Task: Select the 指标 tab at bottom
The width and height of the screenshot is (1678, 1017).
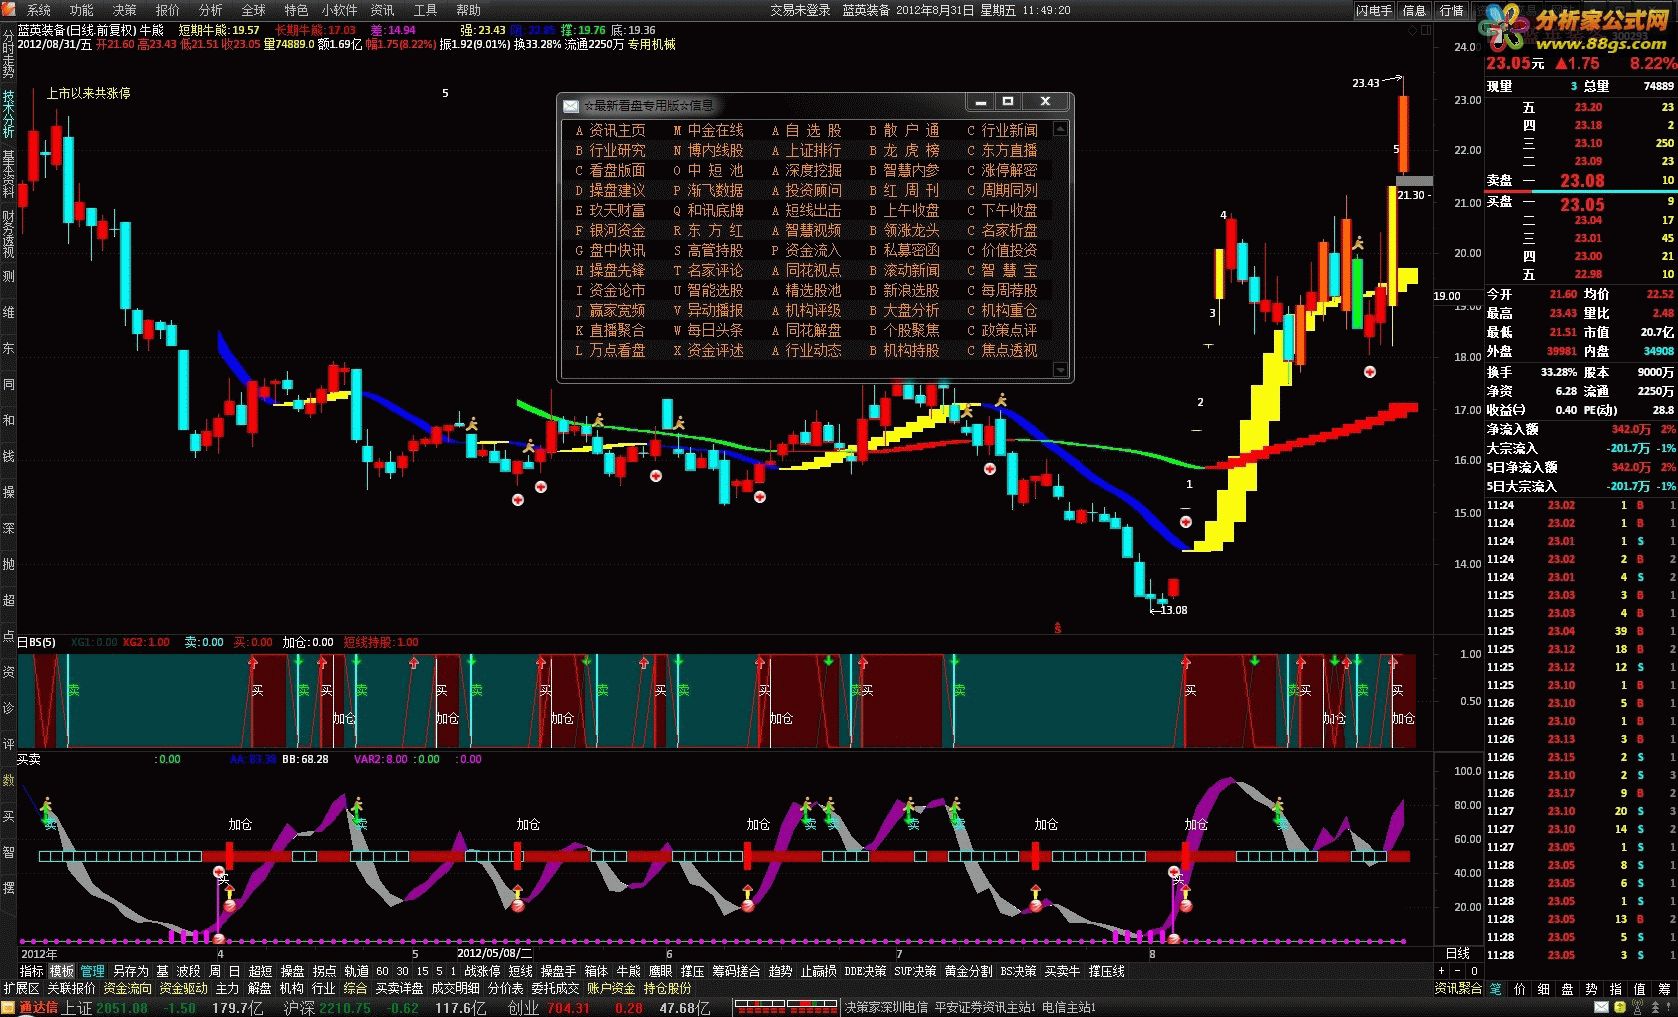Action: coord(32,971)
